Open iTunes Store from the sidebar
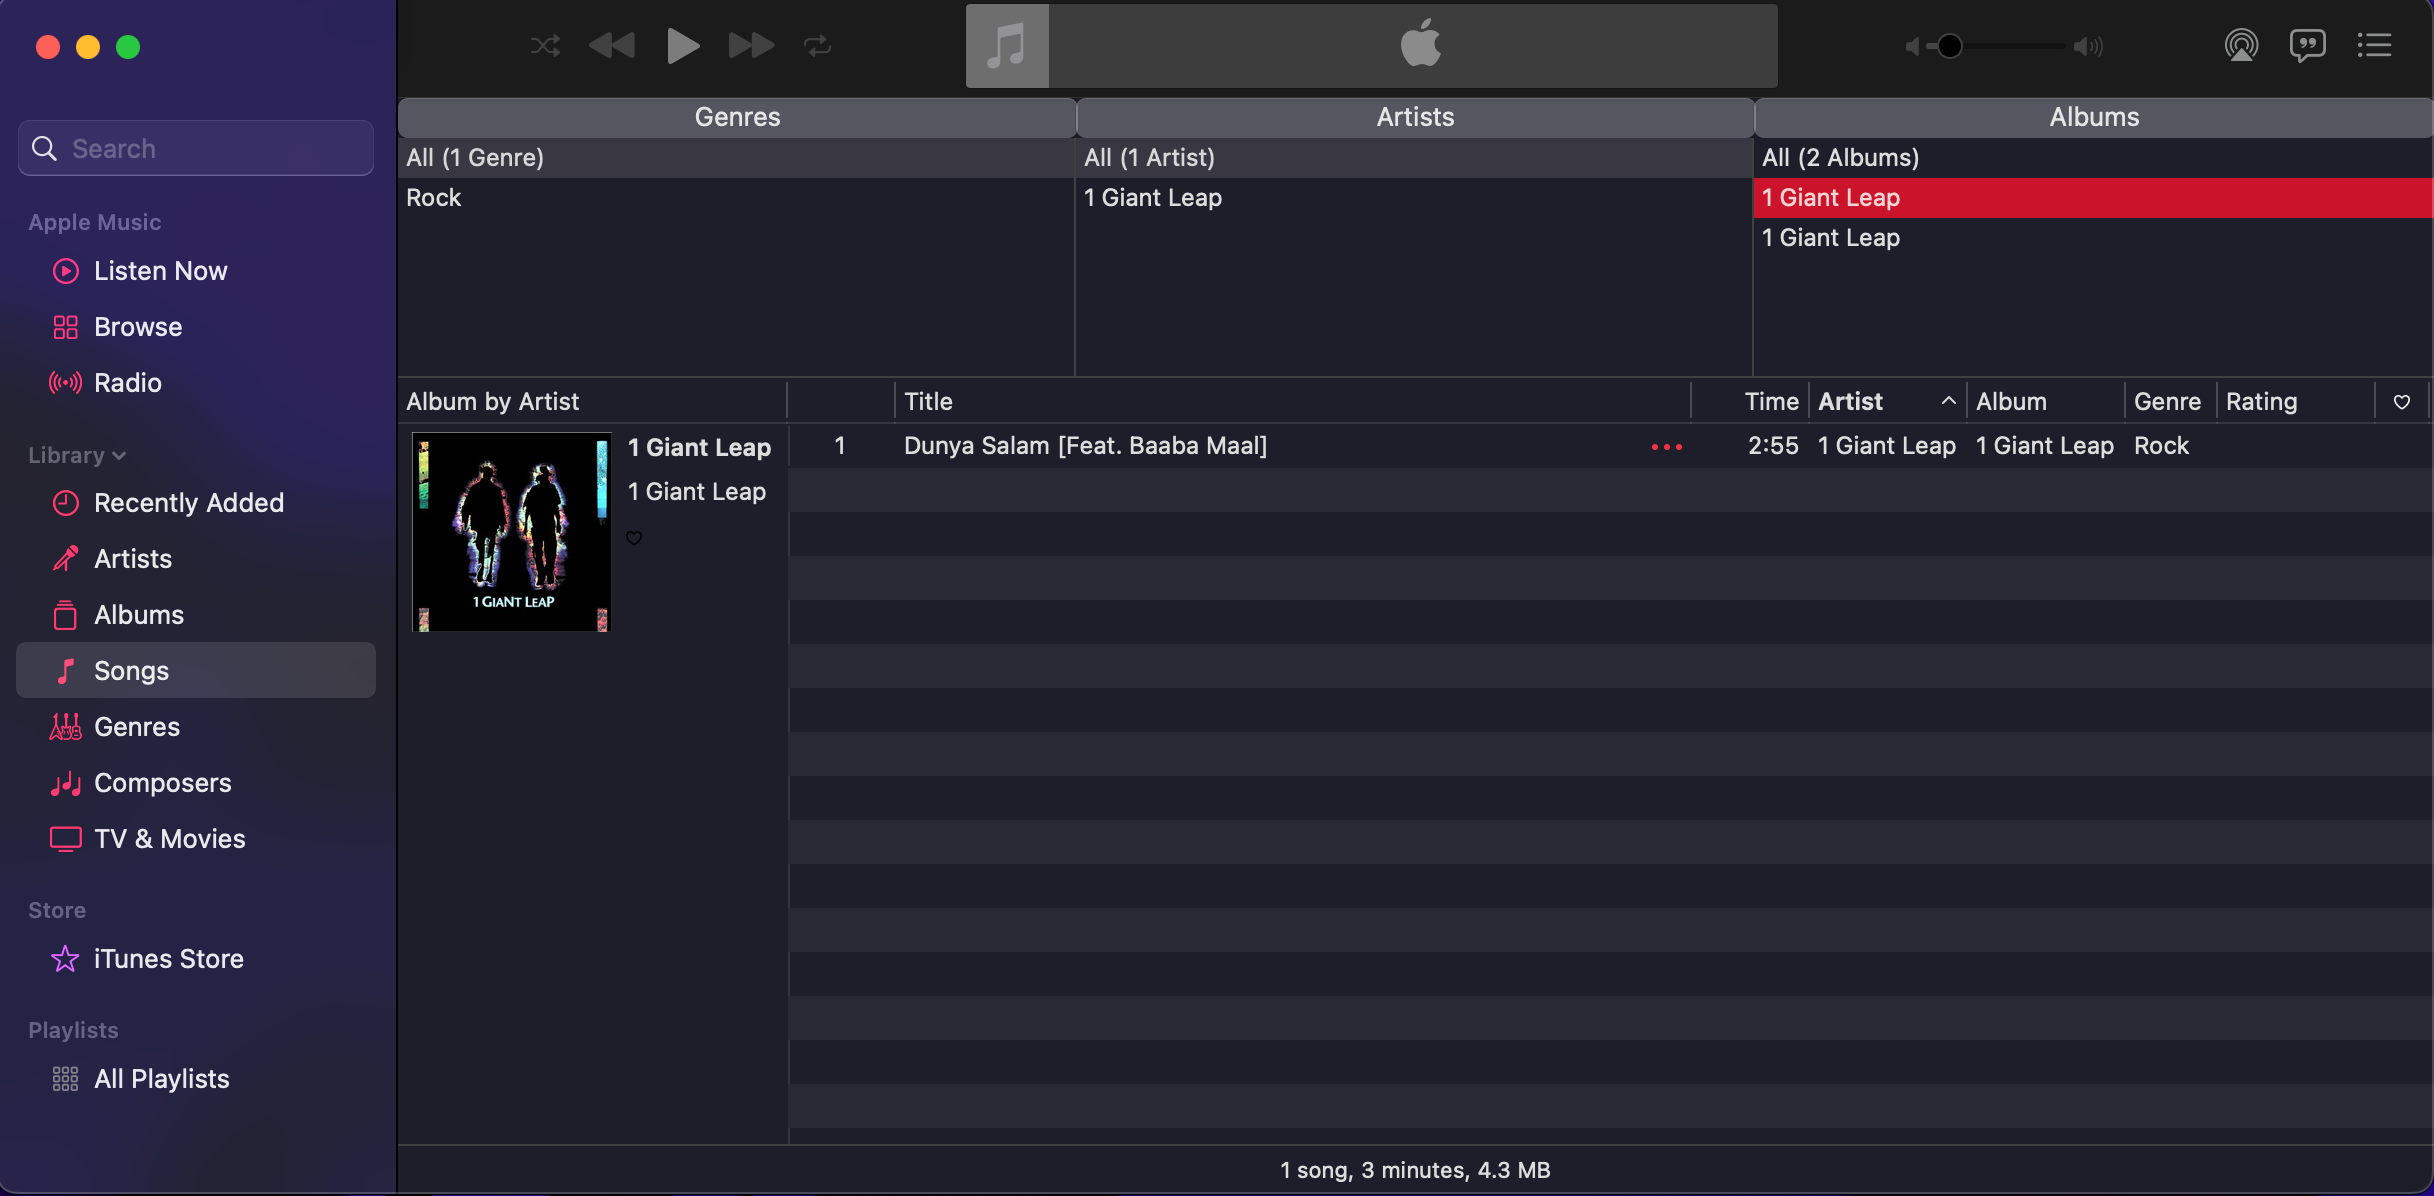 (x=168, y=959)
